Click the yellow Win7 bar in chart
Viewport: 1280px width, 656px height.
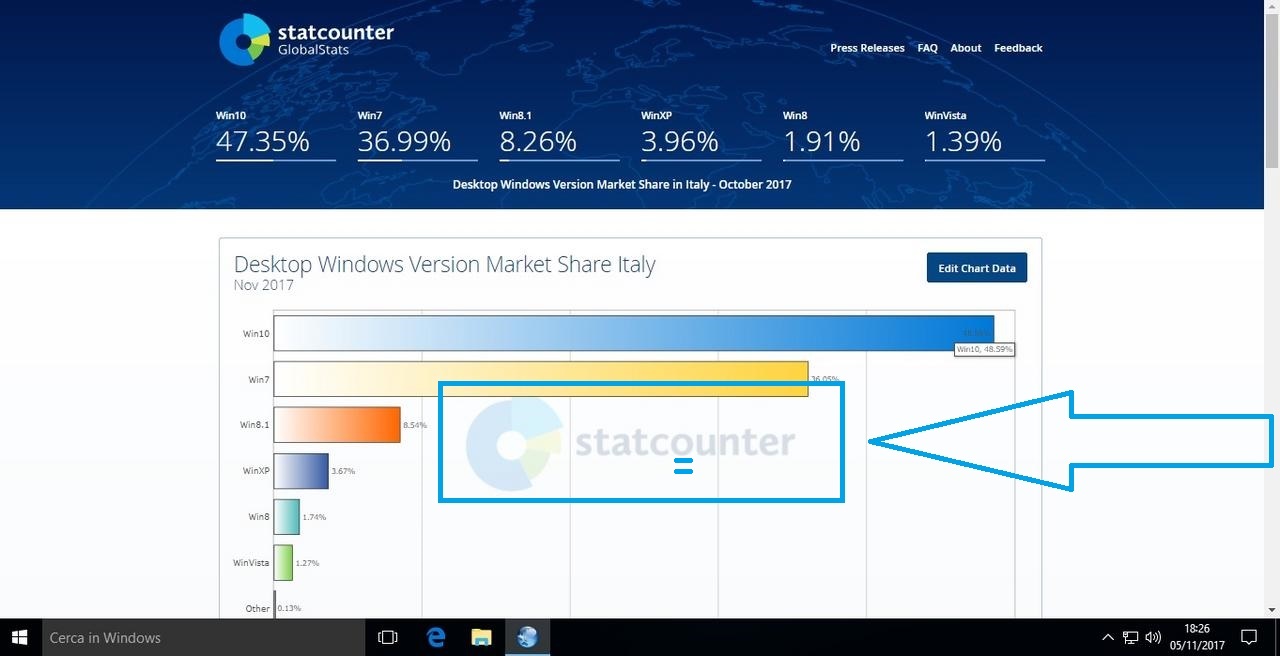click(541, 379)
